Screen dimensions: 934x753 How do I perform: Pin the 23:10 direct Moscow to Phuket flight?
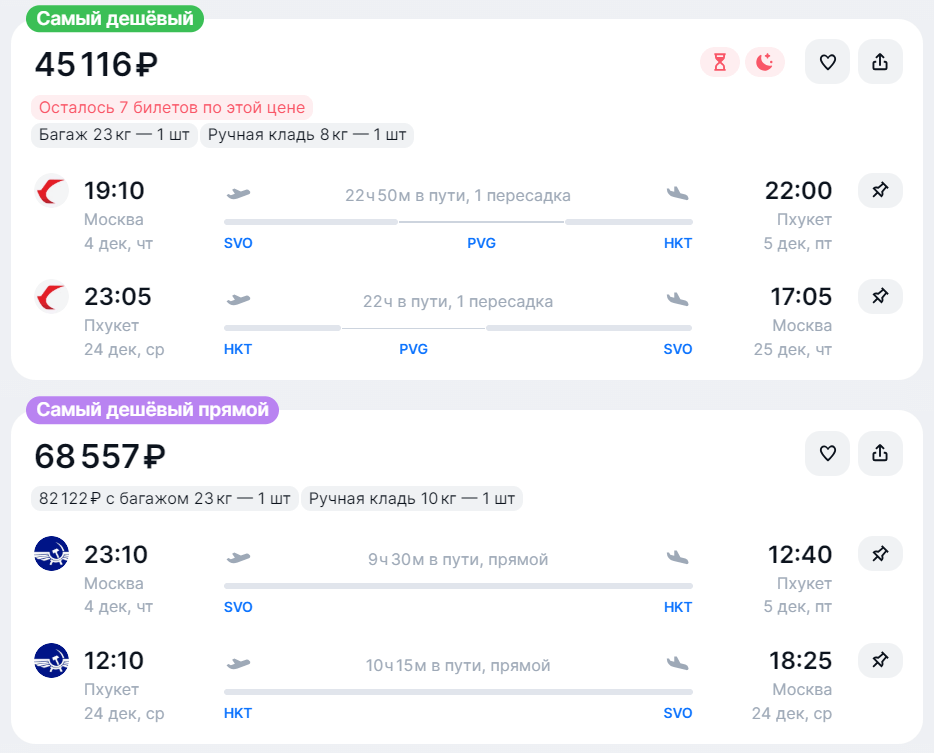click(880, 553)
